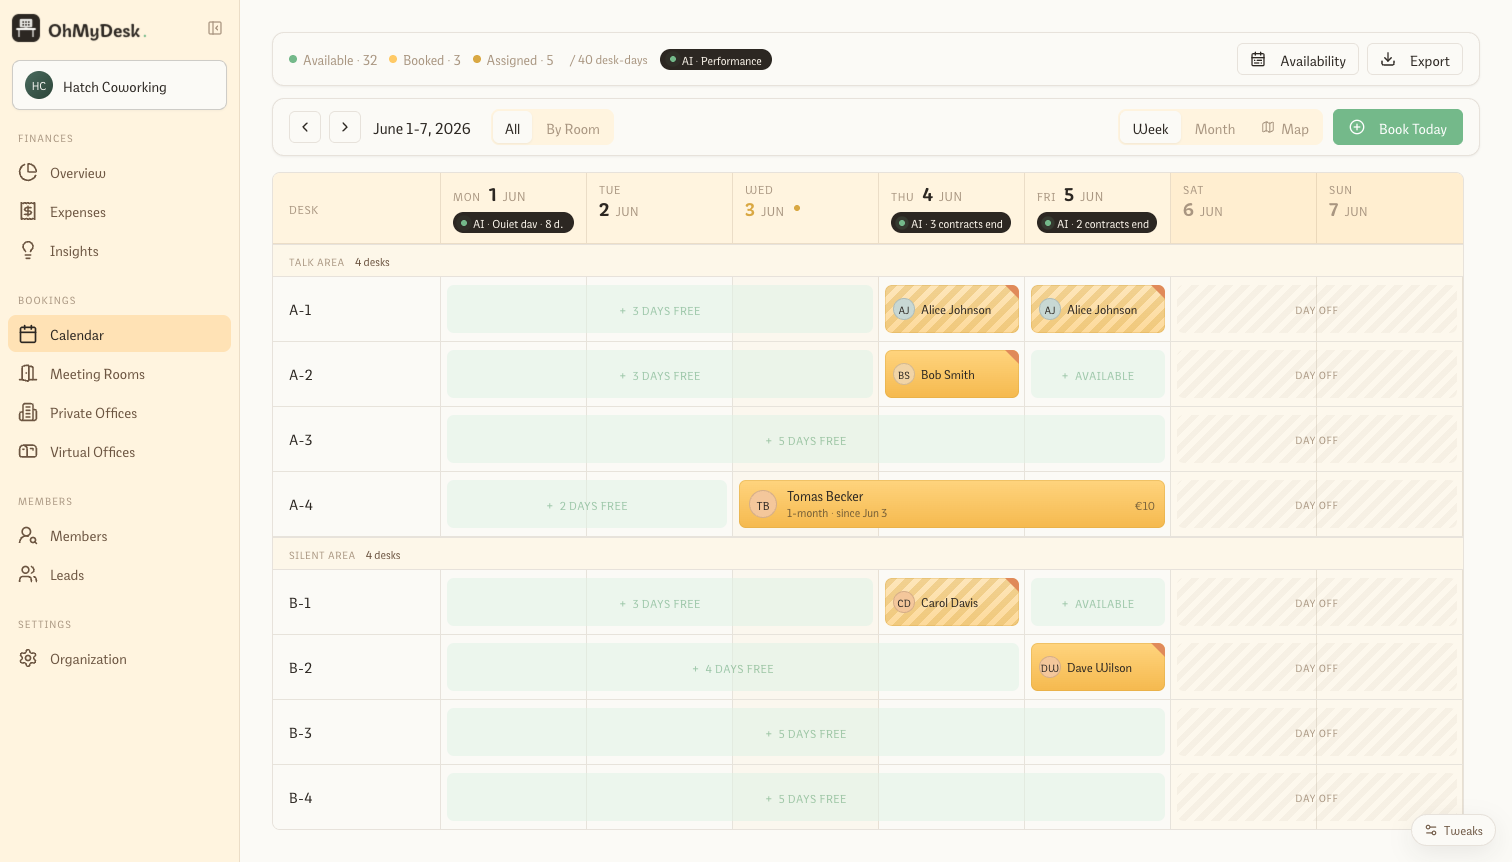Open Alice Johnson booking on Thursday
This screenshot has height=862, width=1512.
click(x=952, y=309)
